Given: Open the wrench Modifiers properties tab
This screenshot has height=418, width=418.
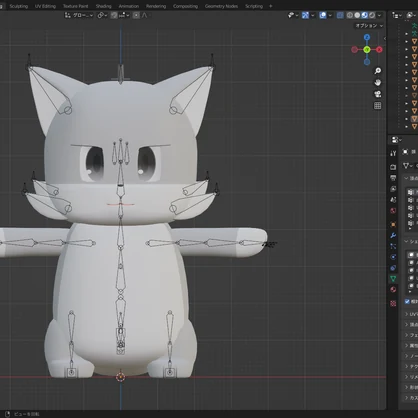Looking at the screenshot, I should click(x=393, y=235).
